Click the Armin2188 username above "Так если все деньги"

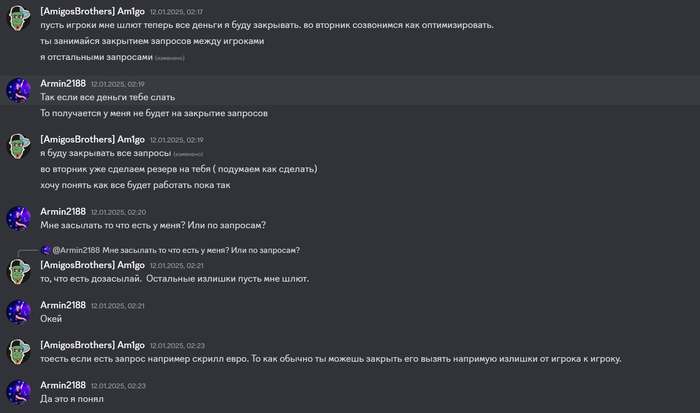[62, 84]
